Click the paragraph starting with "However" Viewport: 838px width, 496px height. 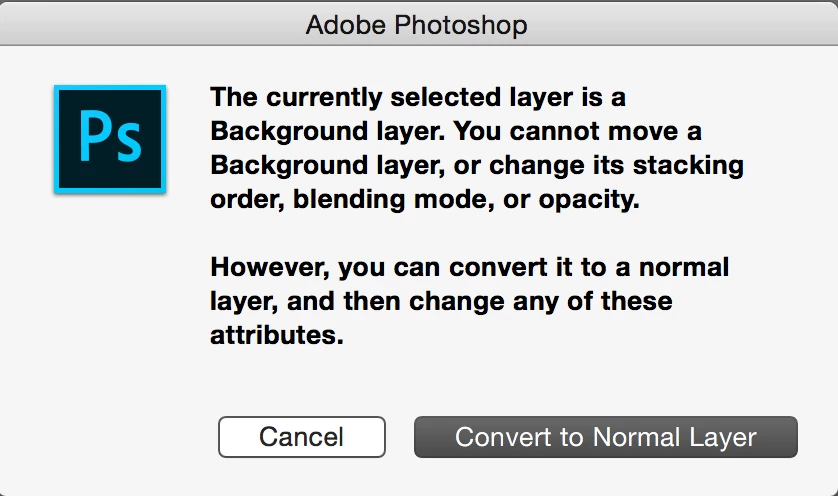click(x=469, y=301)
